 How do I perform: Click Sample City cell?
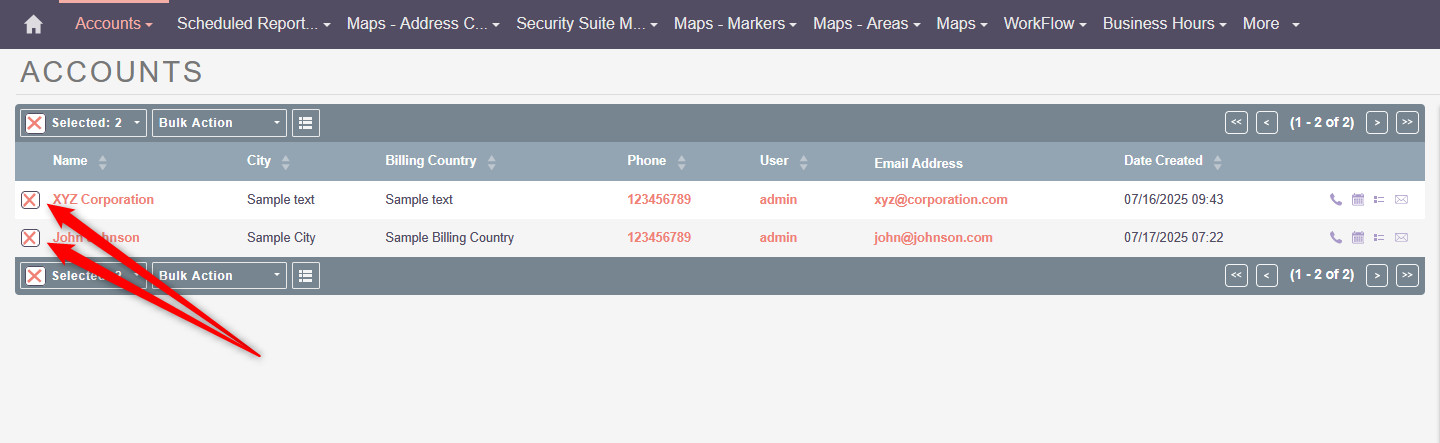click(281, 238)
